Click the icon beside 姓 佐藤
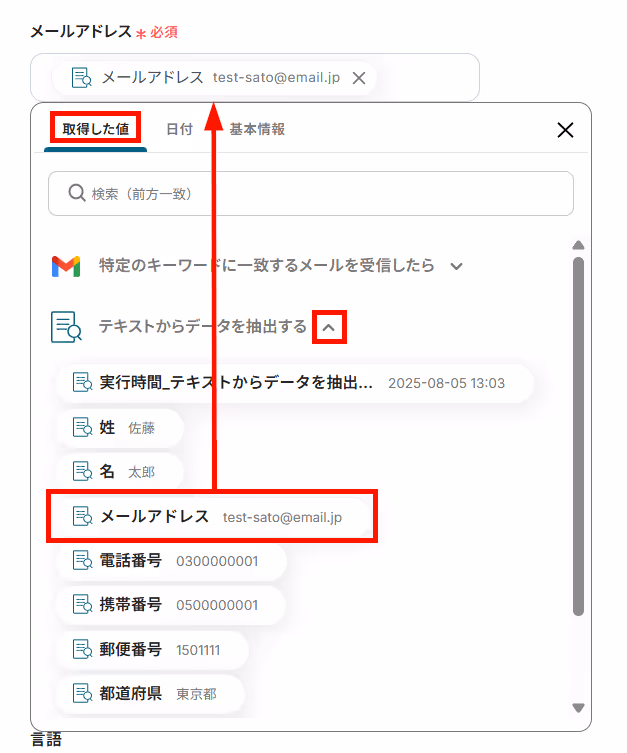Screen dimensions: 627x753 (82, 427)
